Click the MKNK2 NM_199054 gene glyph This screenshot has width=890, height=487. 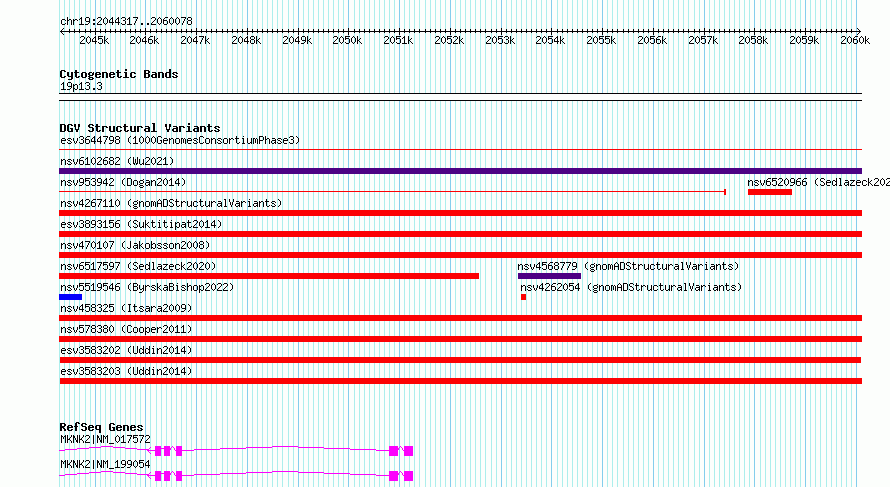236,476
